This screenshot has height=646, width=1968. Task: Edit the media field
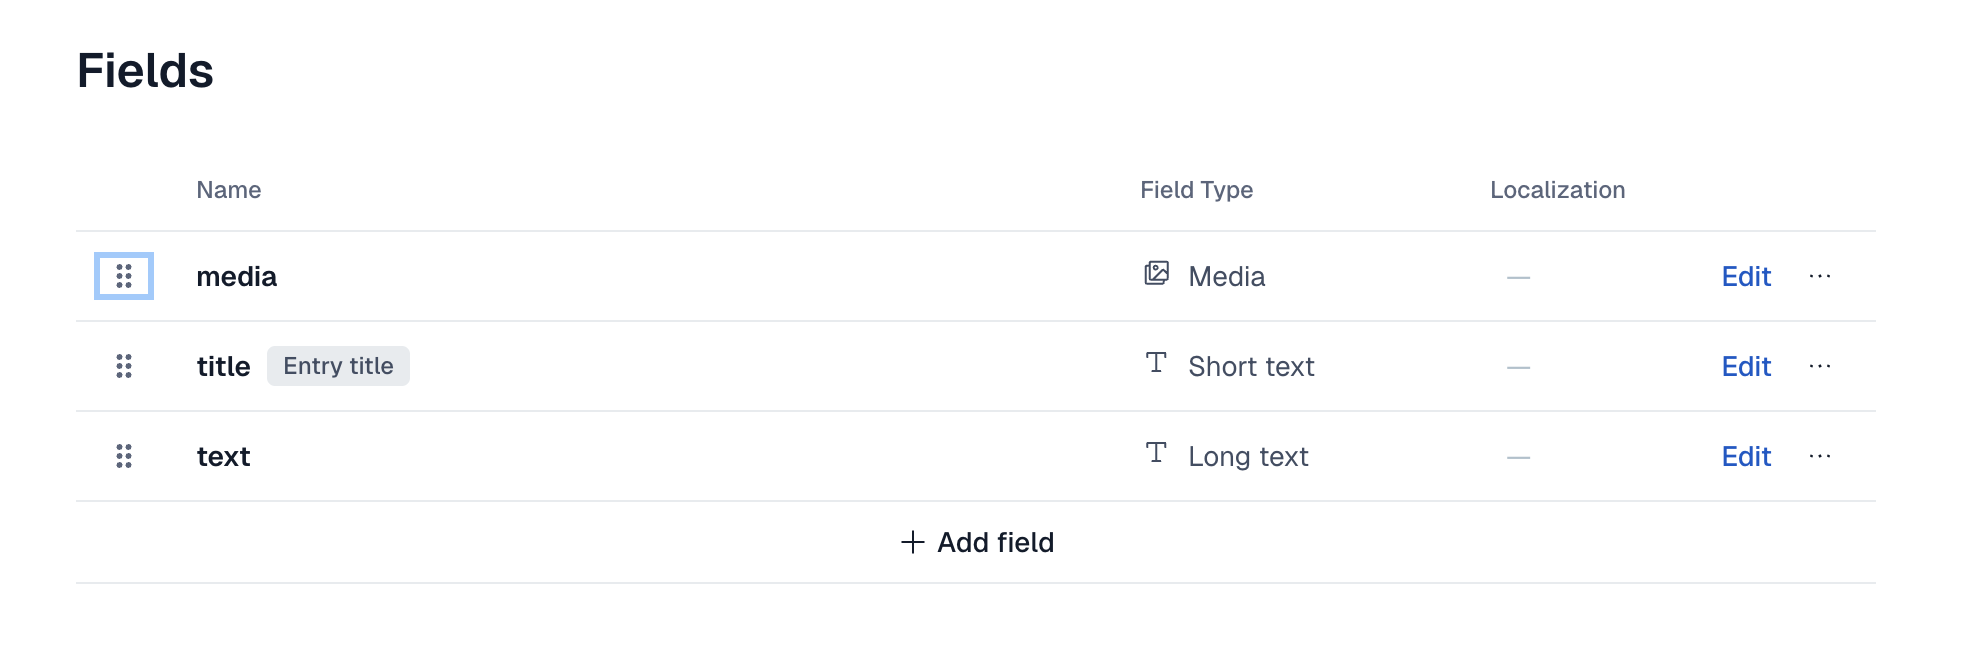pos(1746,276)
